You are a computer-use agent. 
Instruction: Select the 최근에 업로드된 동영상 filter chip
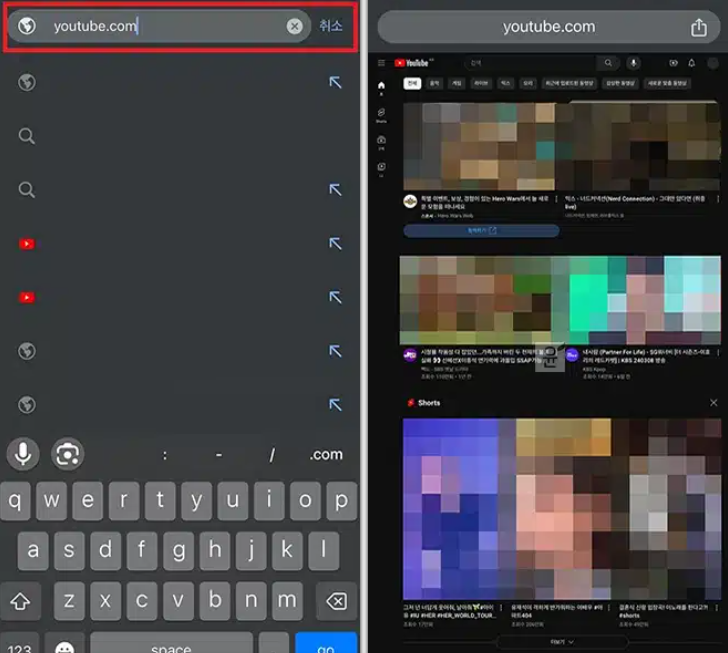[x=569, y=83]
